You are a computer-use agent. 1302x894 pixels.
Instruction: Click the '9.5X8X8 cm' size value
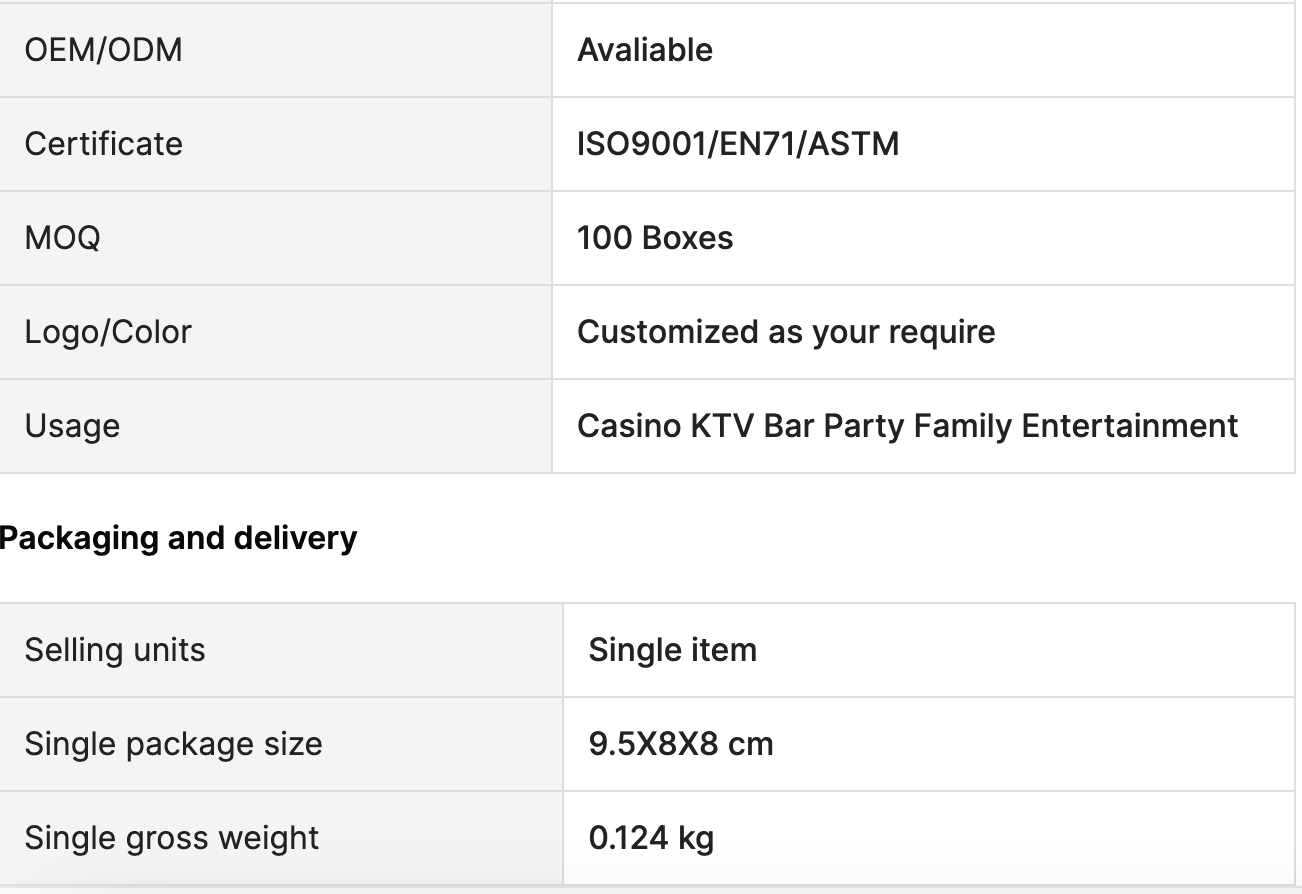[x=681, y=744]
